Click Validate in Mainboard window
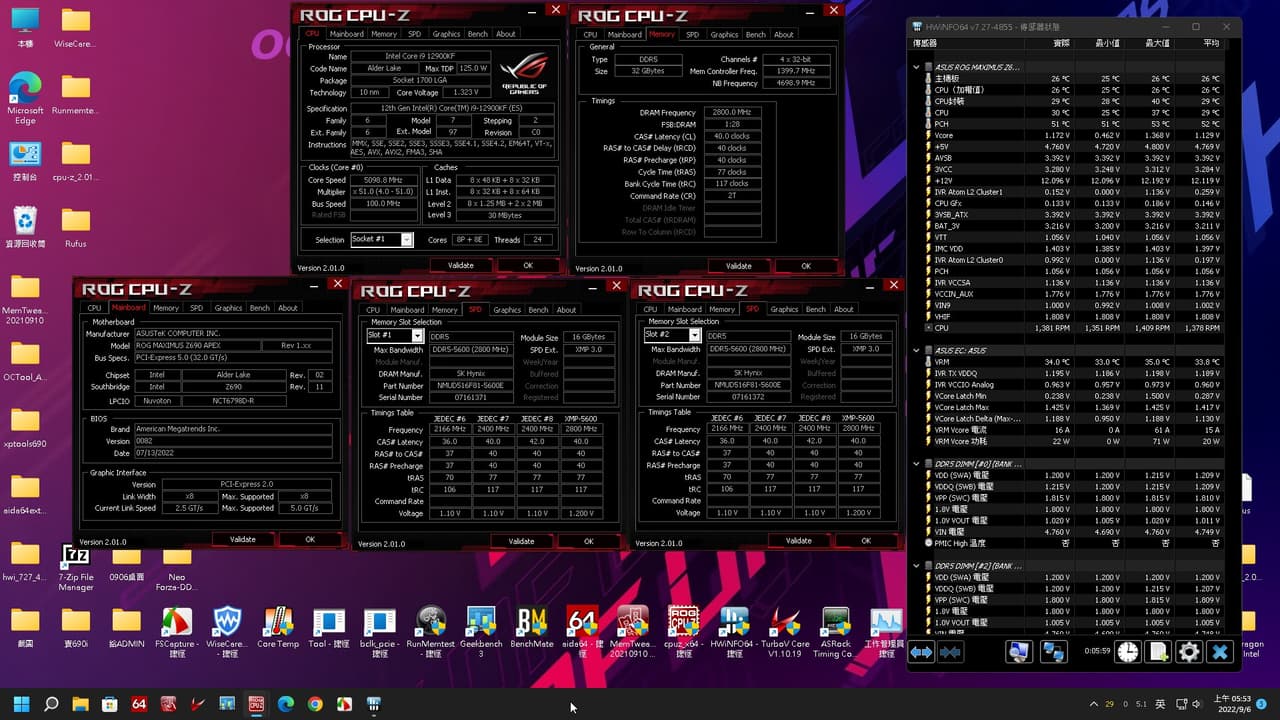Image resolution: width=1280 pixels, height=720 pixels. pyautogui.click(x=243, y=539)
